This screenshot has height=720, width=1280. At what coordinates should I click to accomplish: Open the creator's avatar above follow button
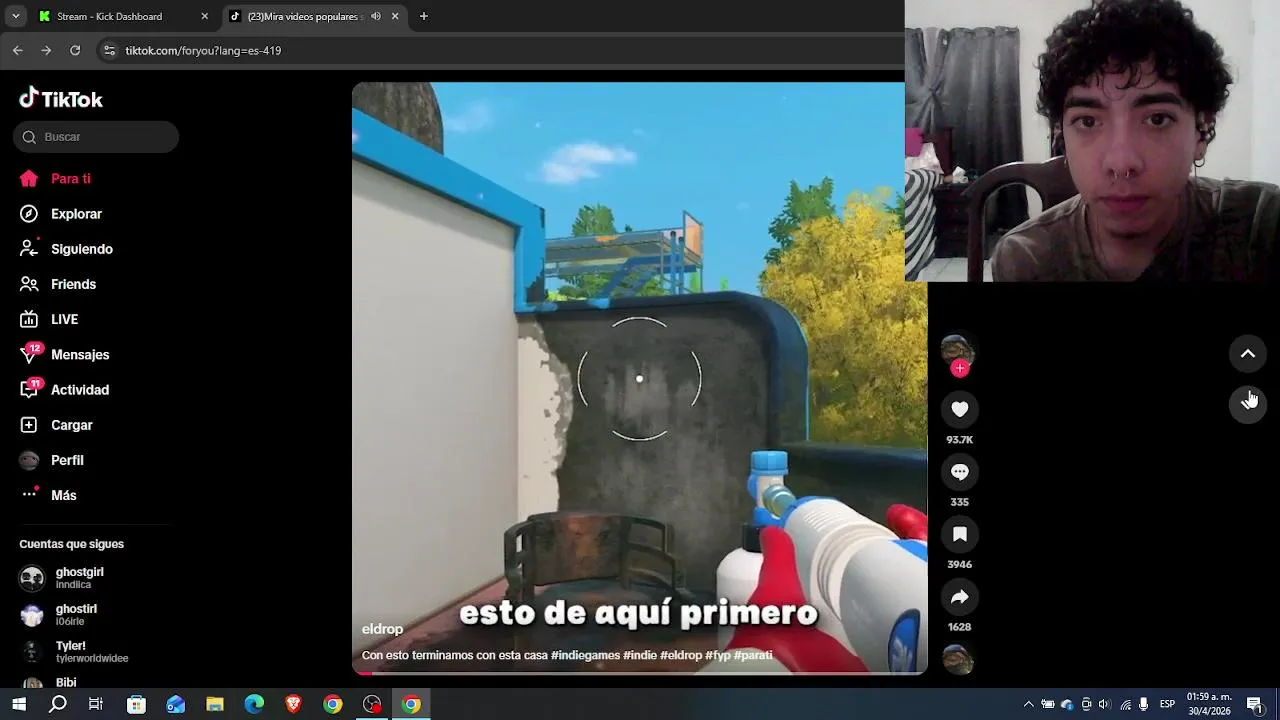[958, 349]
